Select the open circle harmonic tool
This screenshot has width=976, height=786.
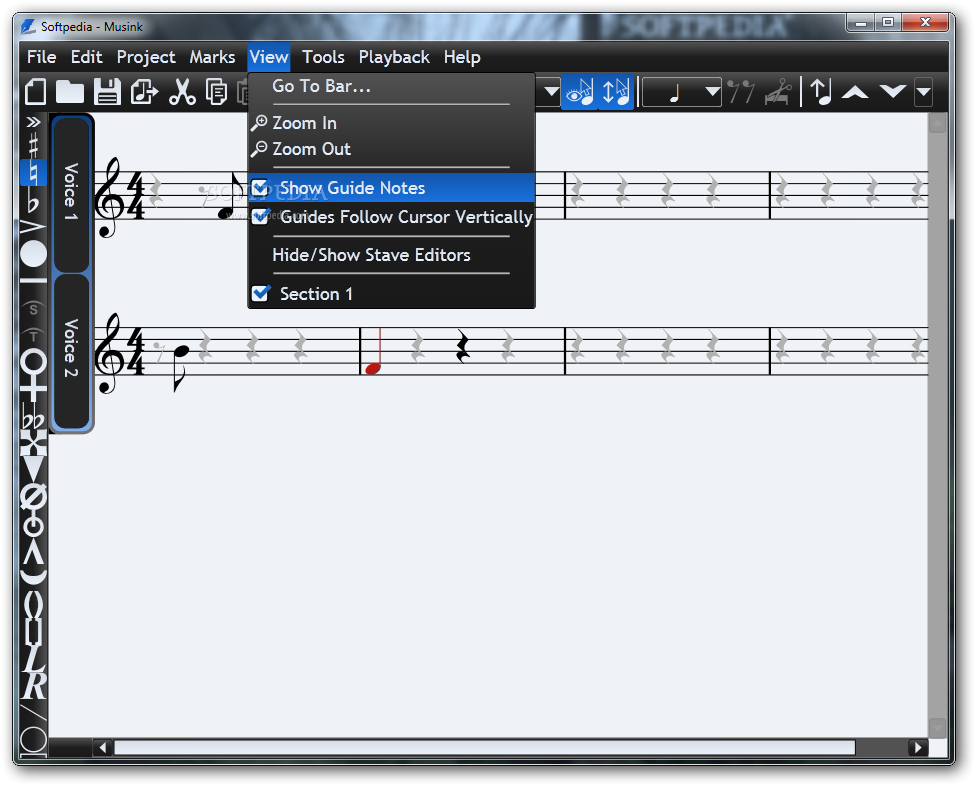coord(34,362)
